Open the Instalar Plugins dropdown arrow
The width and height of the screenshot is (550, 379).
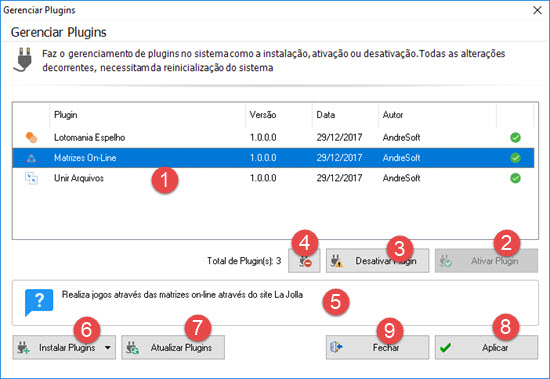(x=108, y=347)
